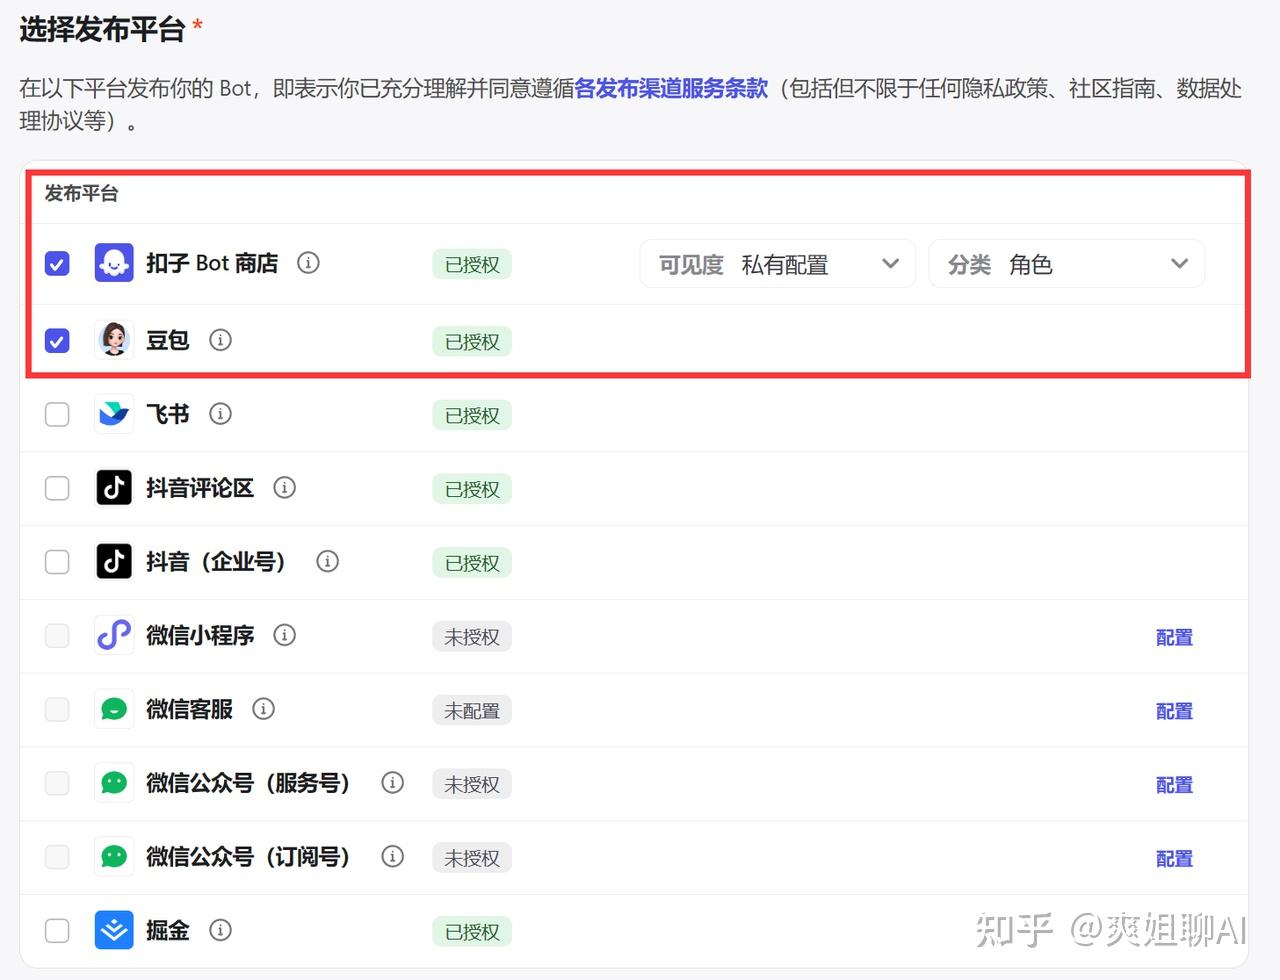Click the 豆包 avatar icon
The width and height of the screenshot is (1280, 980).
[x=114, y=340]
